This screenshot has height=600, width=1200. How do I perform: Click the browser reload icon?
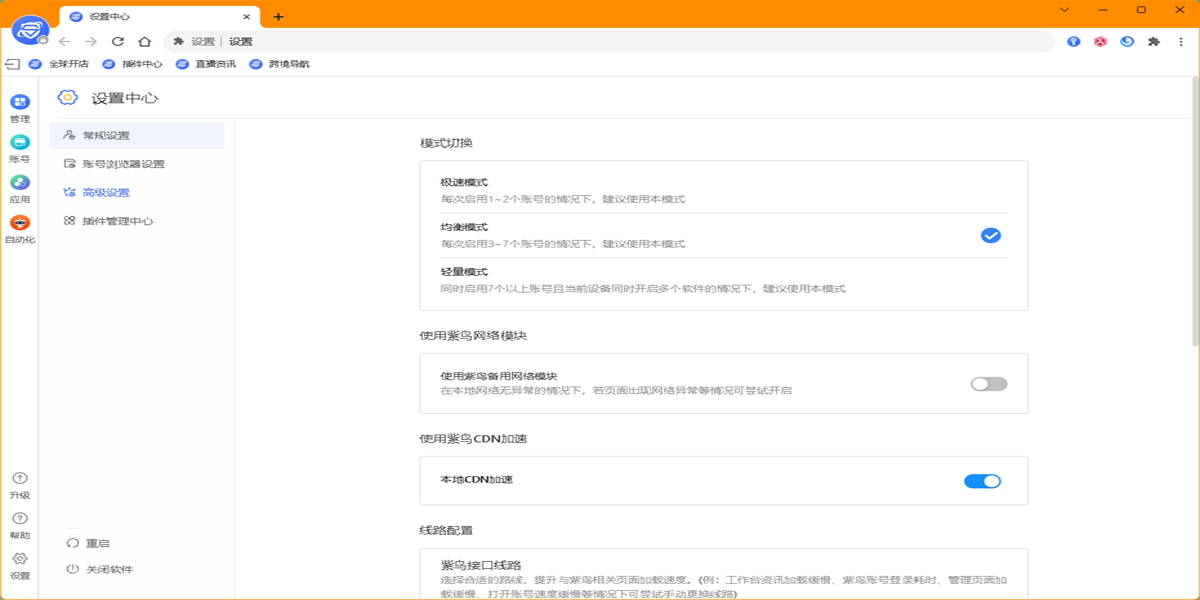pyautogui.click(x=118, y=42)
